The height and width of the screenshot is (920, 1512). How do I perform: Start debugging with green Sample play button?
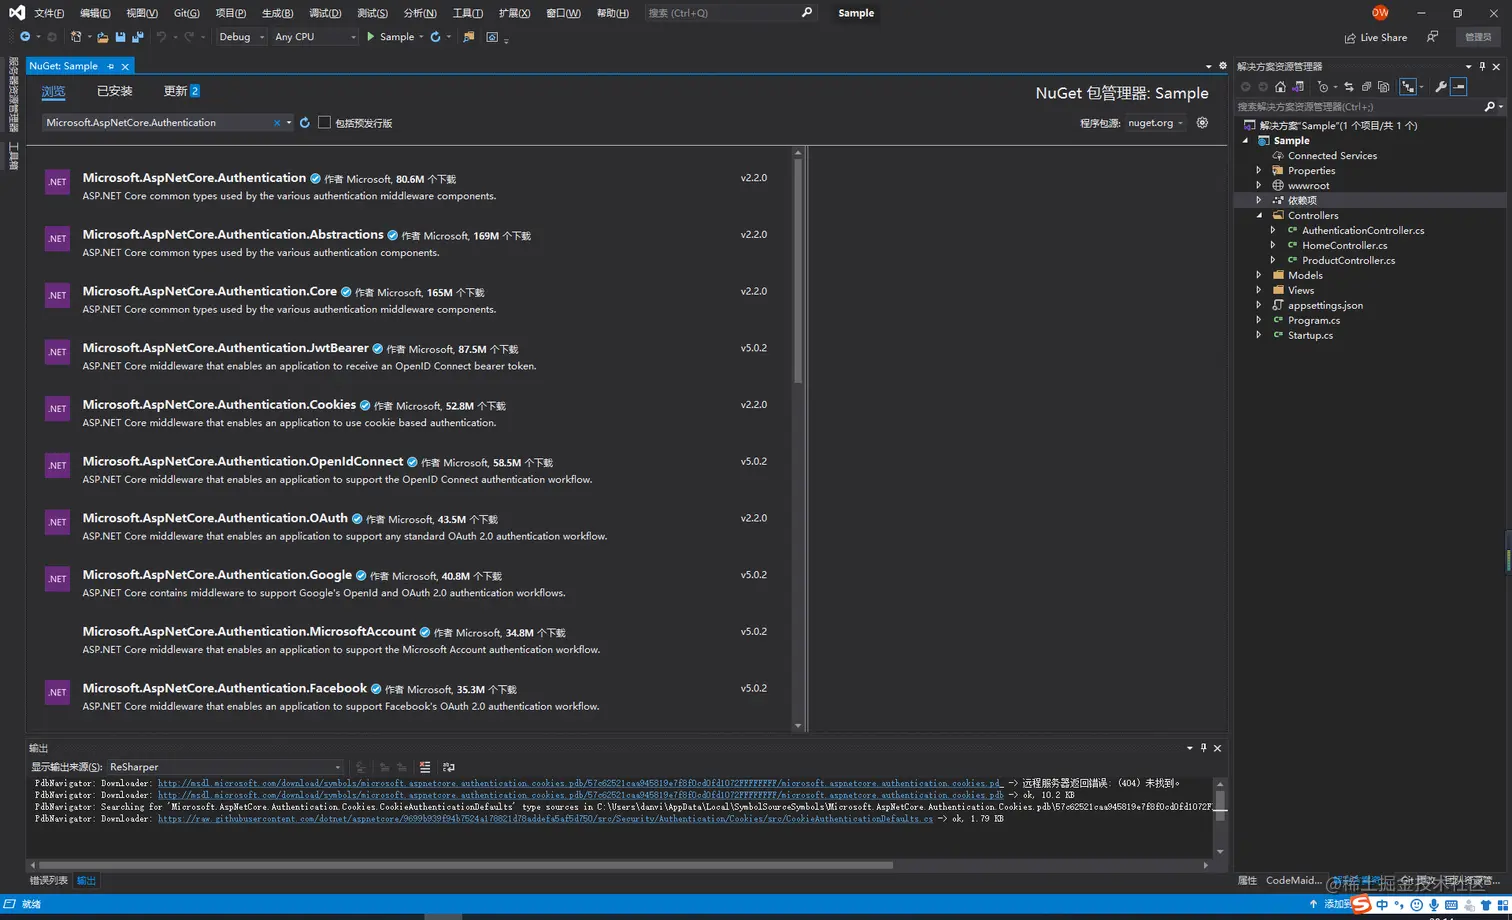tap(391, 37)
